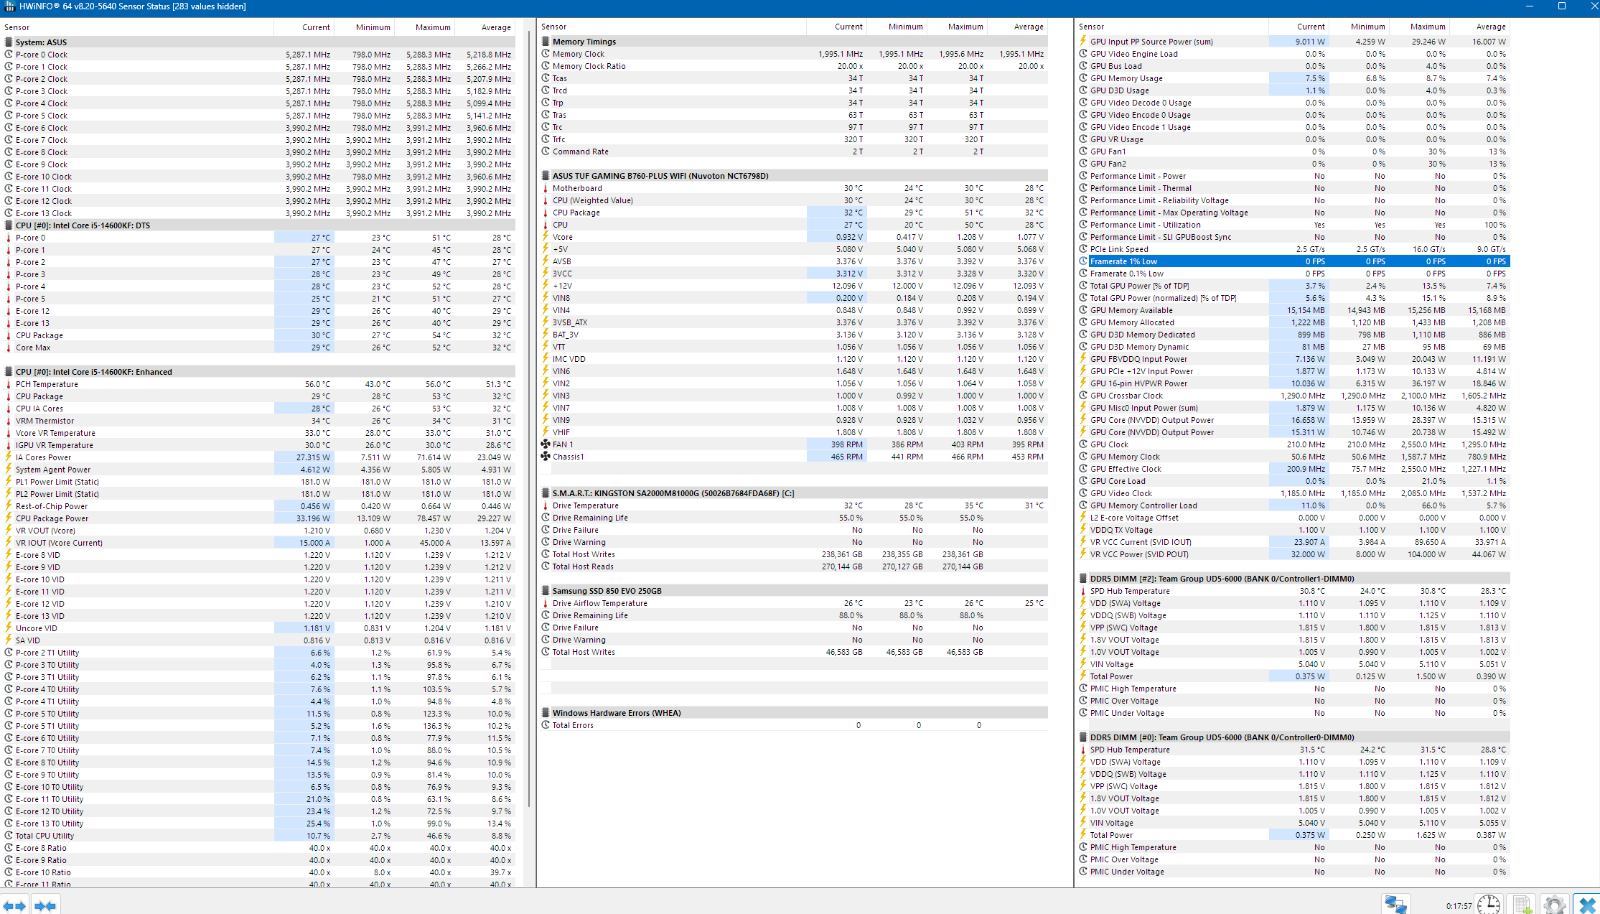Select the Command Rate row
Screen dimensions: 1600x914
[794, 151]
